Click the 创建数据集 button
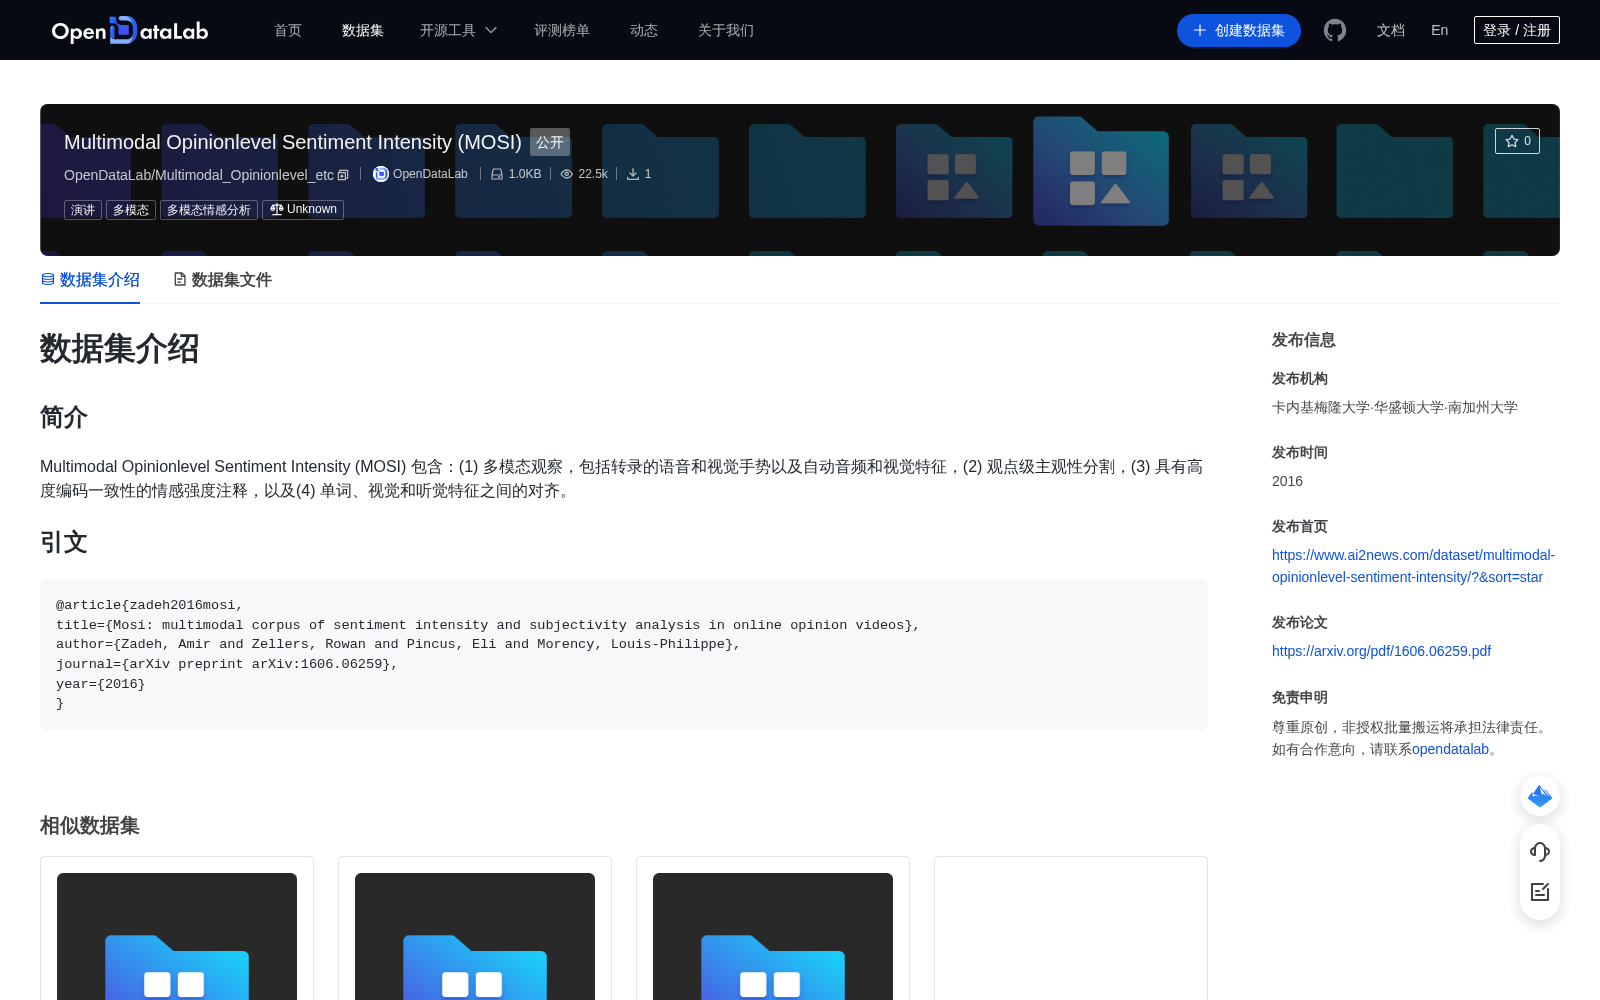The height and width of the screenshot is (1000, 1600). click(1239, 30)
